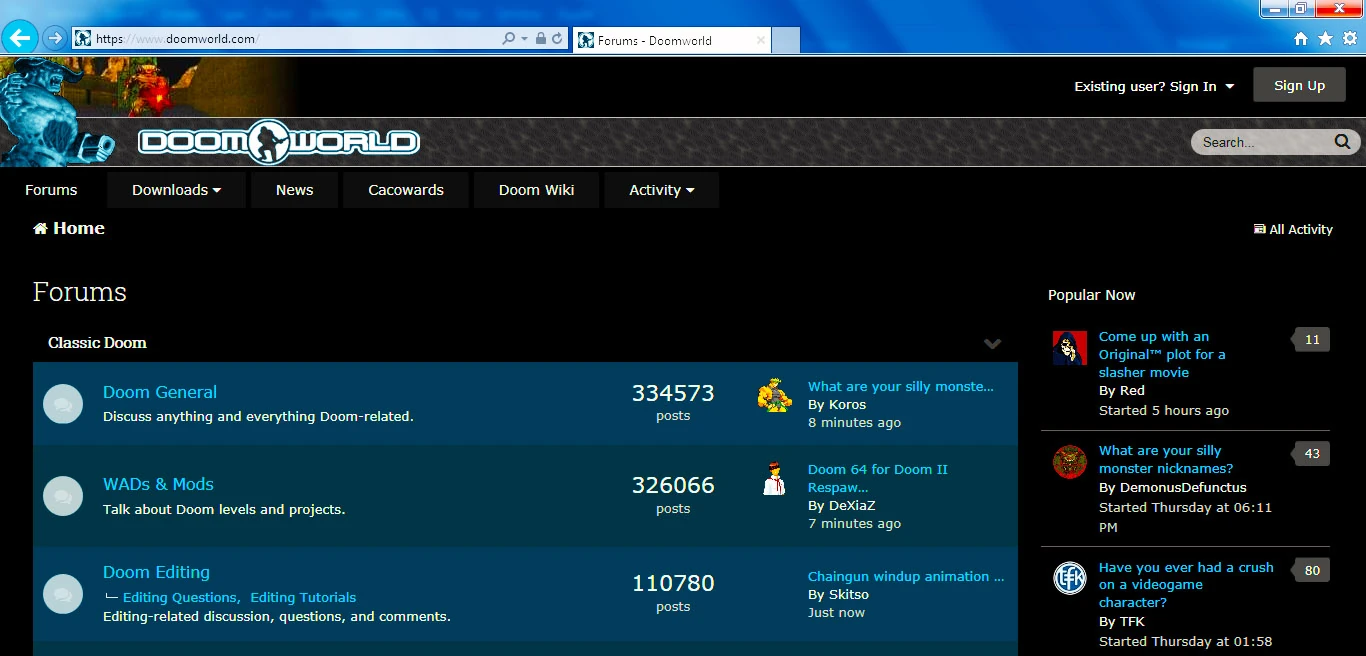Open the Editing Tutorials subforum
1366x656 pixels.
(x=303, y=597)
